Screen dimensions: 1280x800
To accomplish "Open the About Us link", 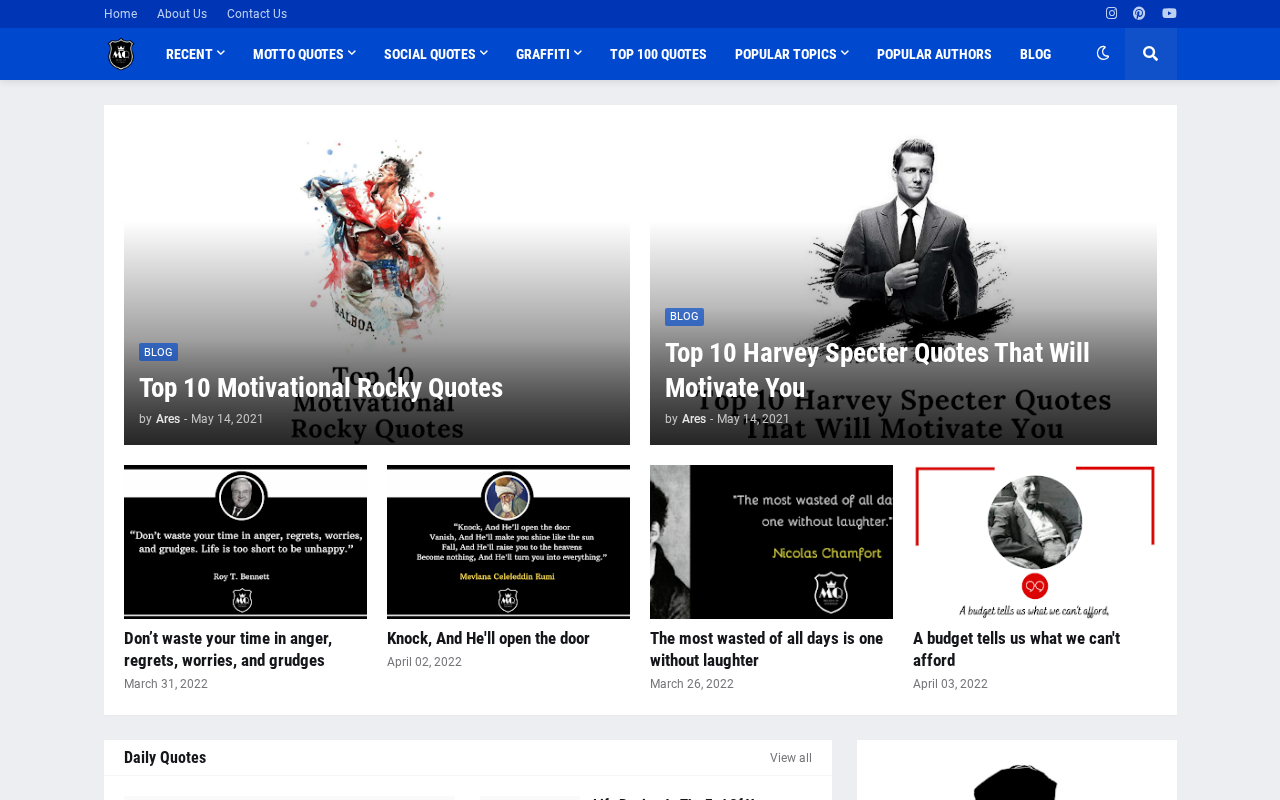I will (x=182, y=14).
